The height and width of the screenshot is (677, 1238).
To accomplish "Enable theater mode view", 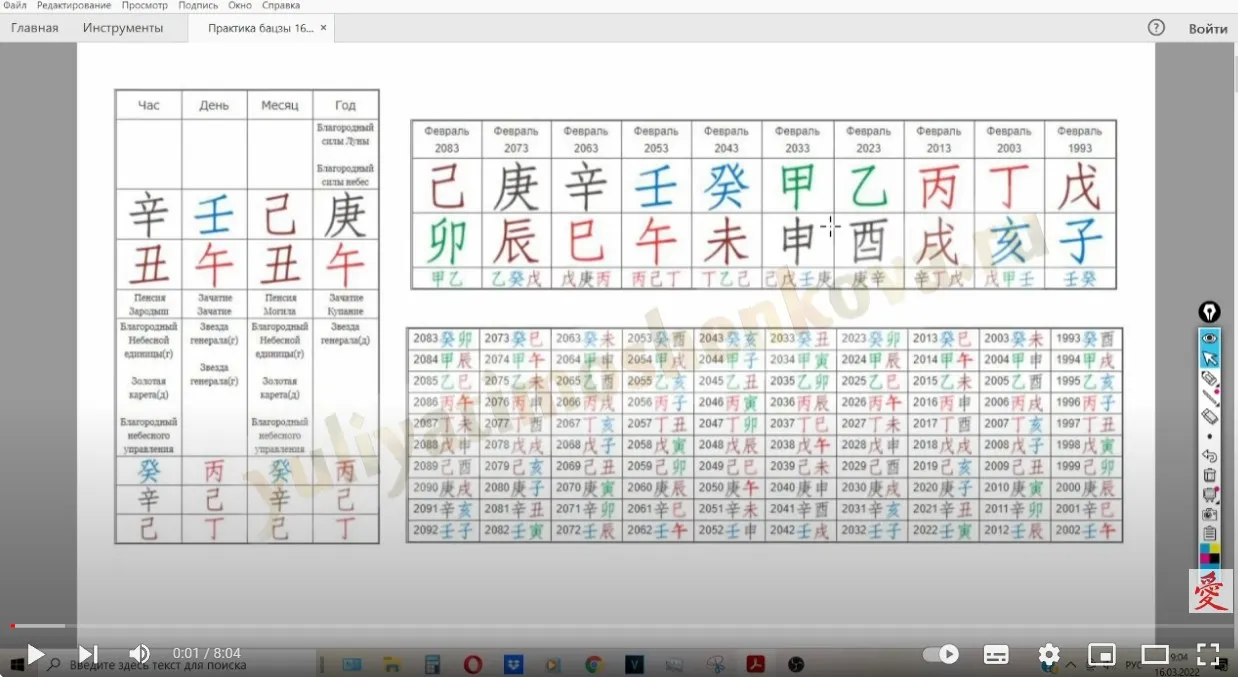I will tap(1155, 654).
